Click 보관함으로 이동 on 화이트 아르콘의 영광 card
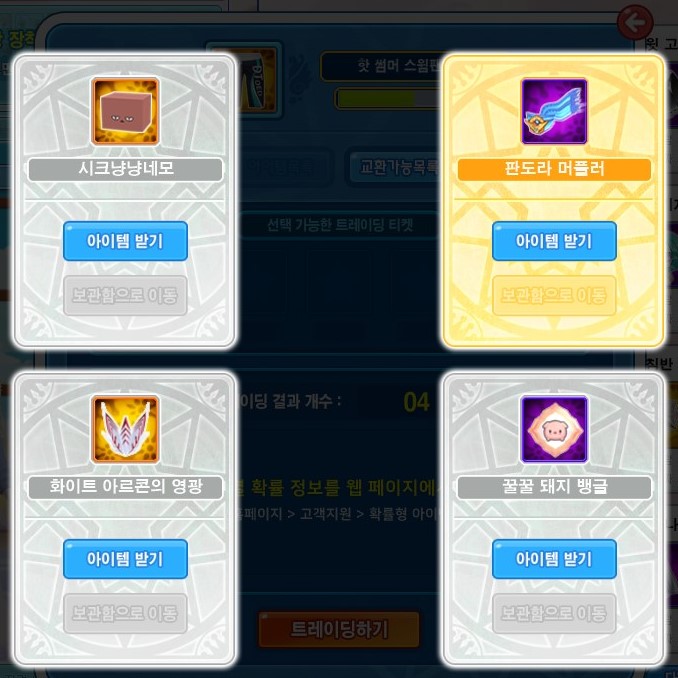 pos(125,613)
